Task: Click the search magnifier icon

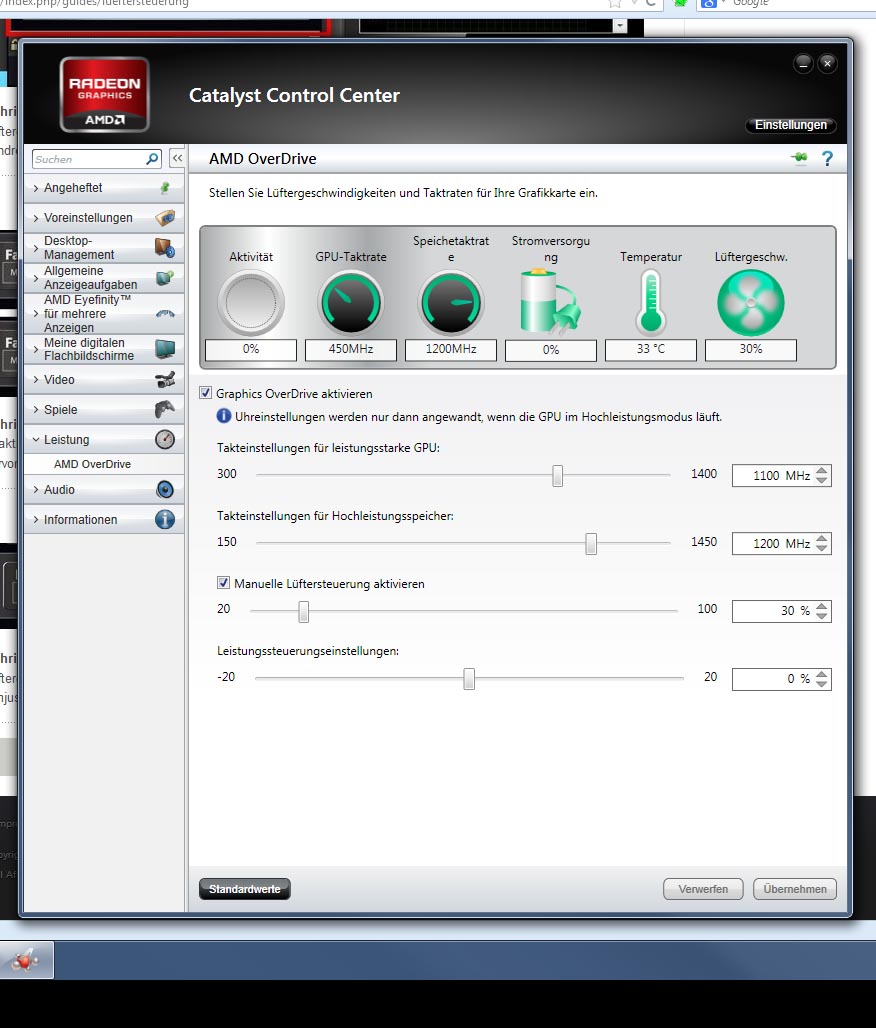Action: click(152, 159)
